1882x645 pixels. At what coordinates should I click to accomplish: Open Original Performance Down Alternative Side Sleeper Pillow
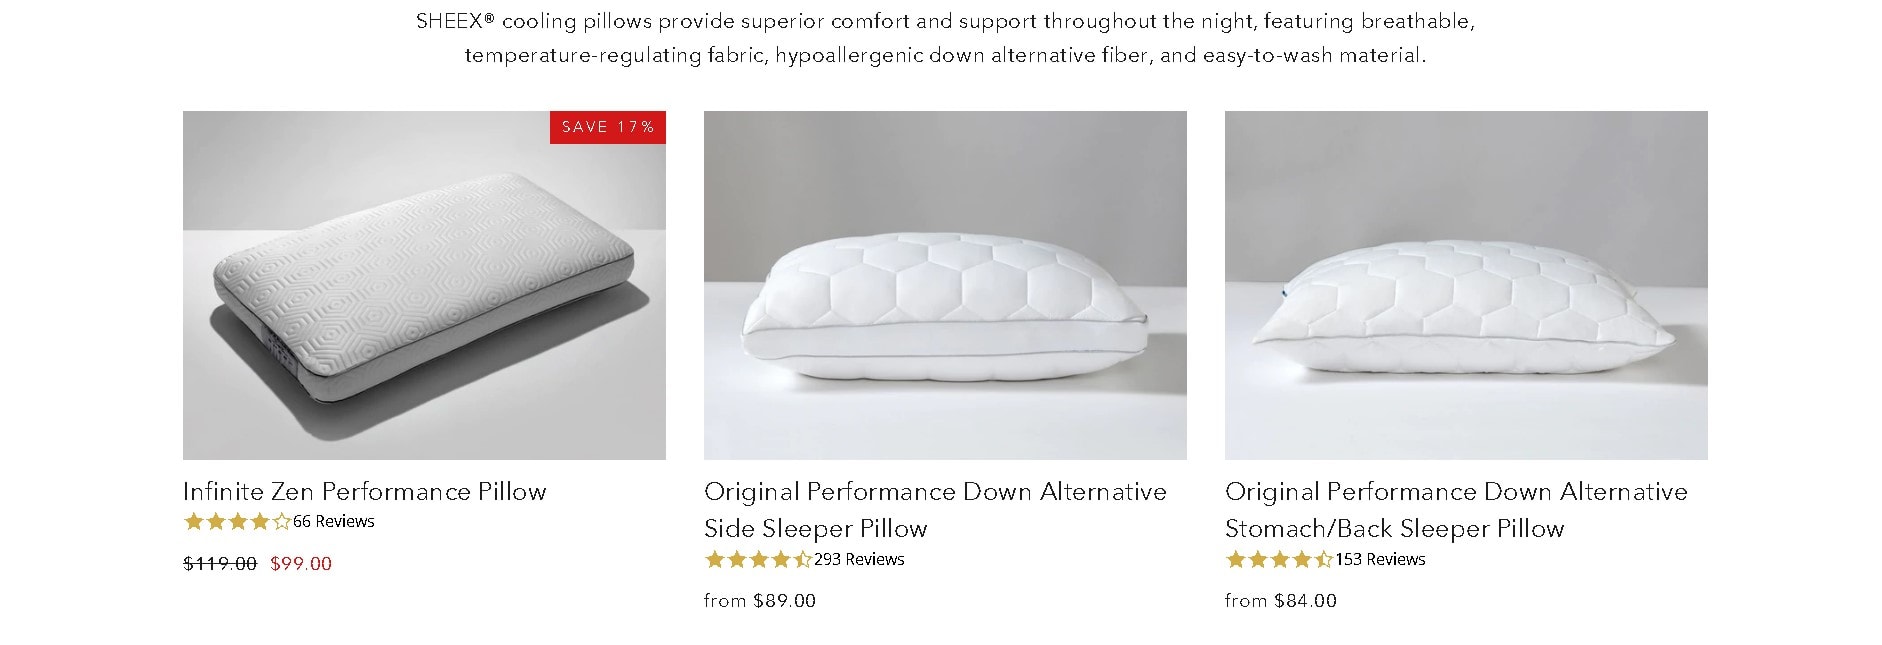pos(934,510)
